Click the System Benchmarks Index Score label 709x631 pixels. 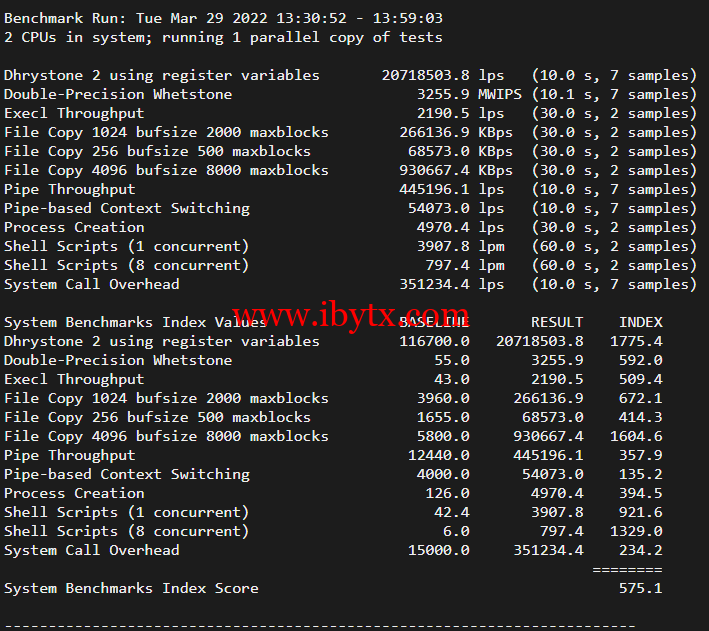131,588
